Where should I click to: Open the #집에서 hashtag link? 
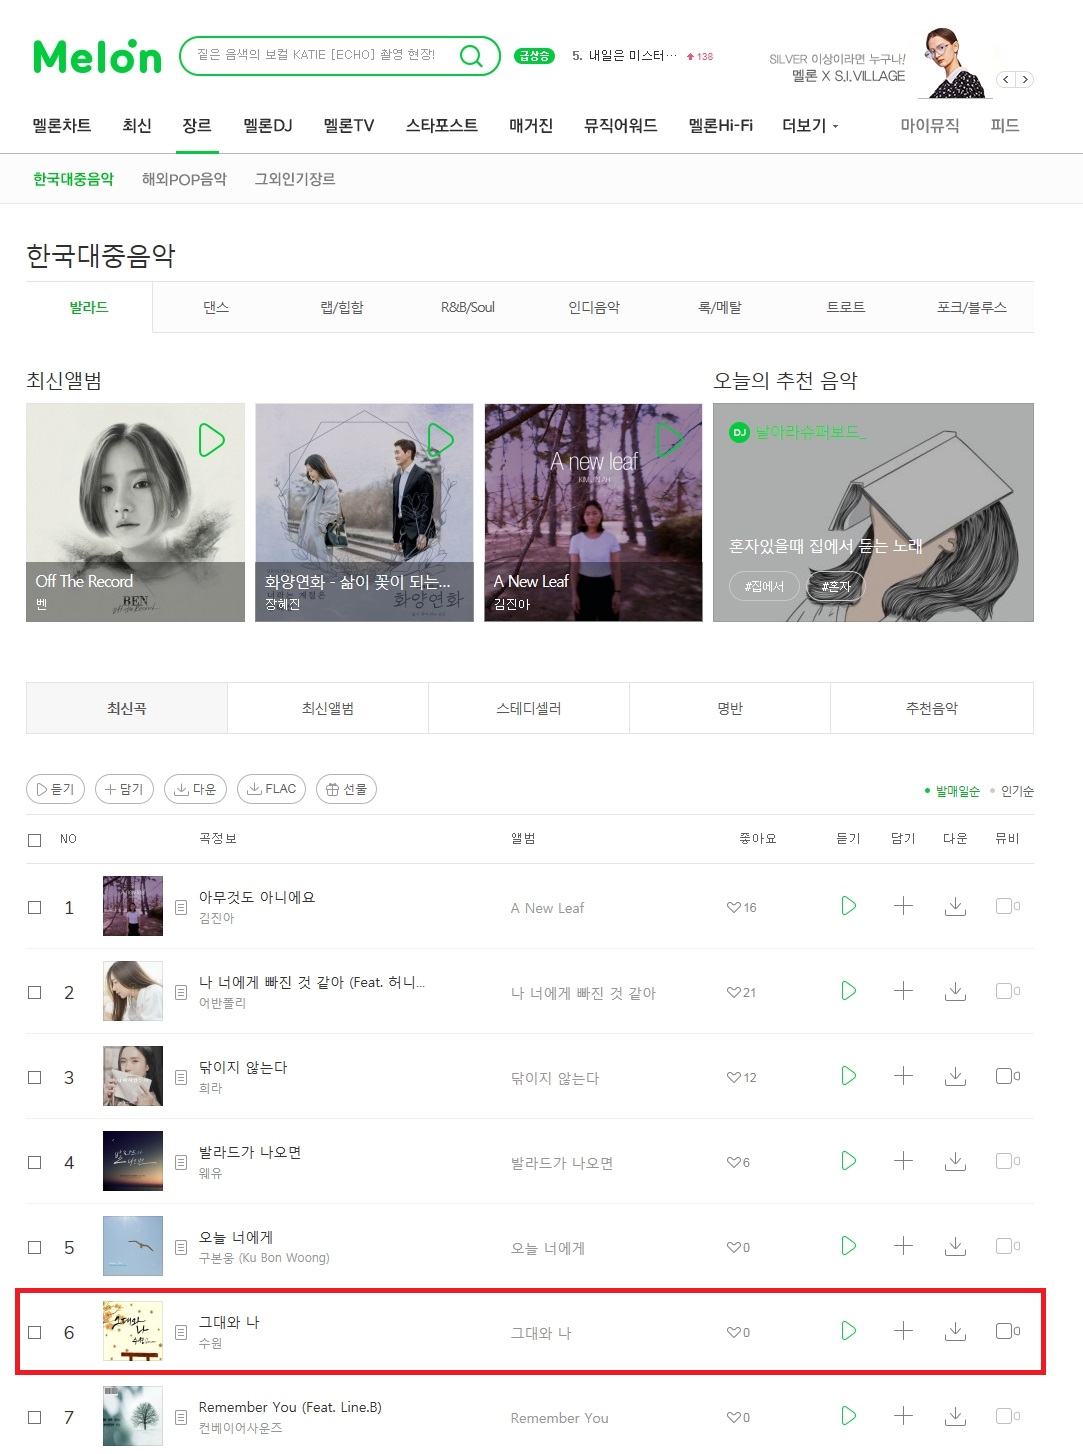pyautogui.click(x=764, y=586)
